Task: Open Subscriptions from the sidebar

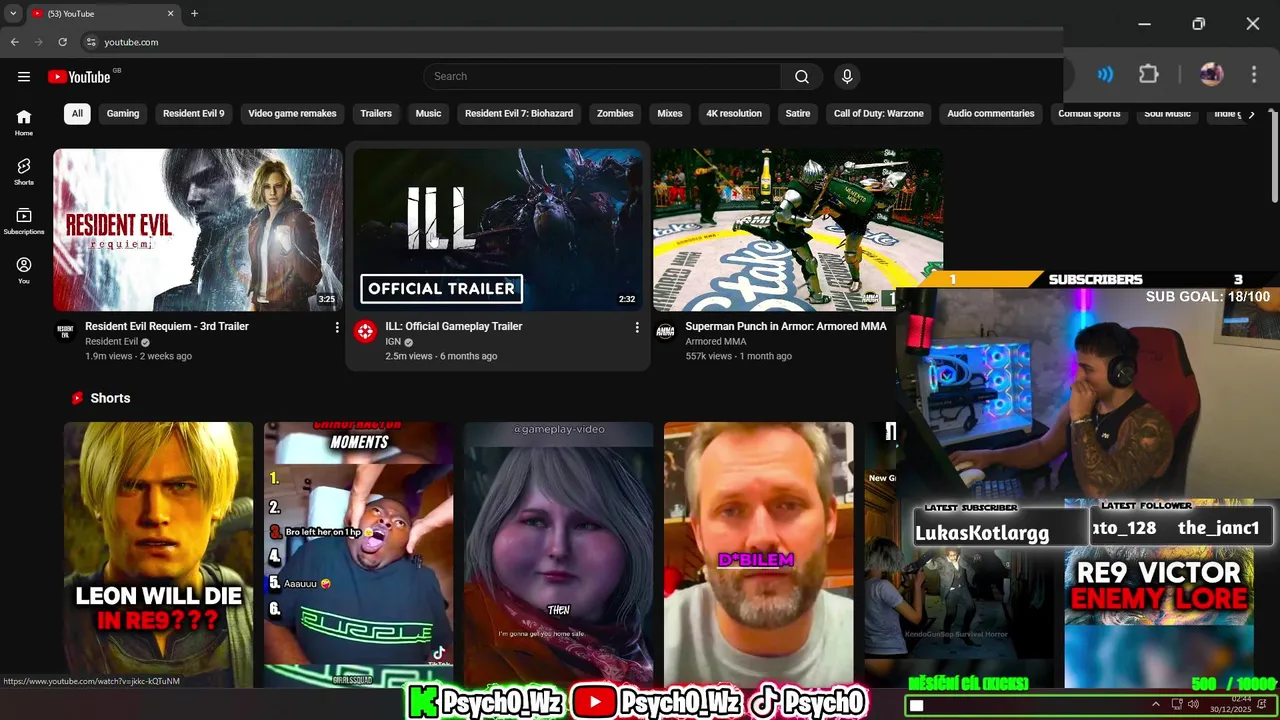Action: pos(24,221)
